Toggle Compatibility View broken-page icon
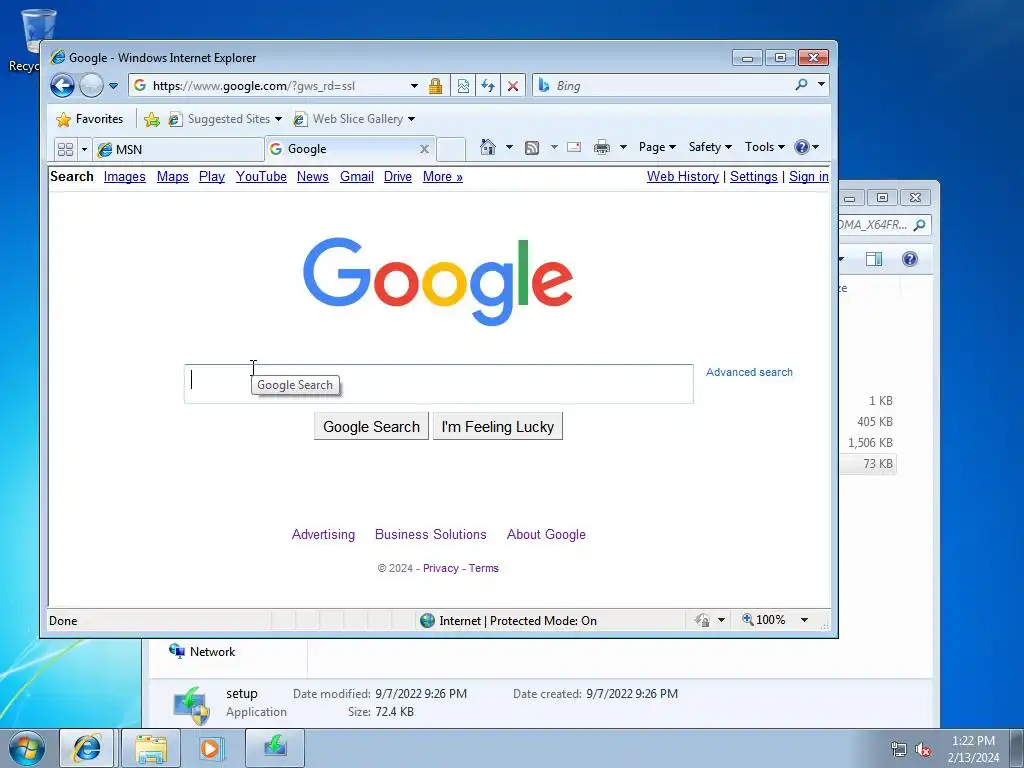Image resolution: width=1024 pixels, height=768 pixels. click(463, 86)
